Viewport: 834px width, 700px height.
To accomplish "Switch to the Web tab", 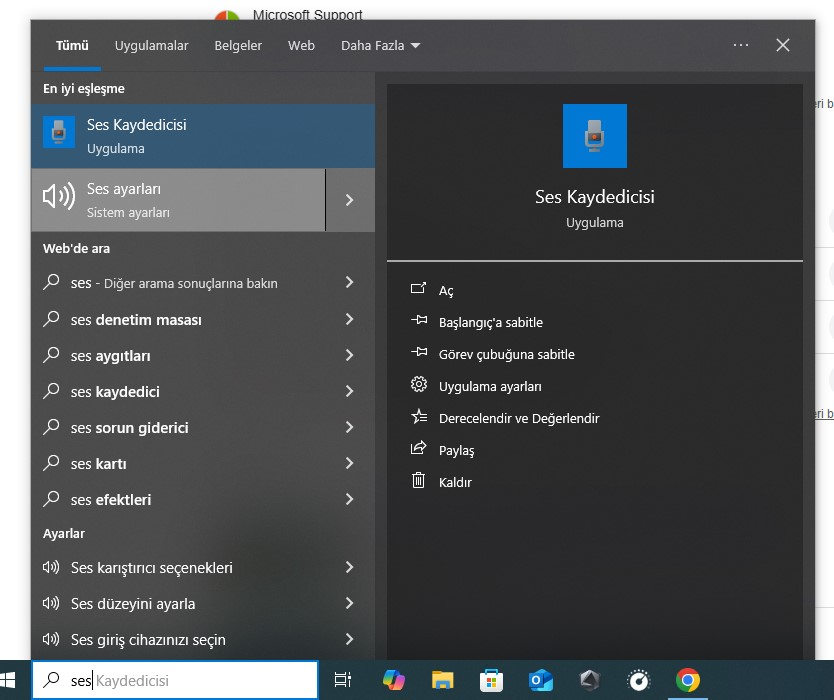I will click(302, 46).
